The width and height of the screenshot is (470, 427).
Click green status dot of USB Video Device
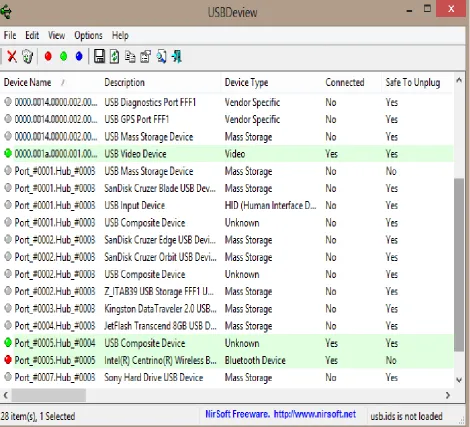(x=8, y=153)
